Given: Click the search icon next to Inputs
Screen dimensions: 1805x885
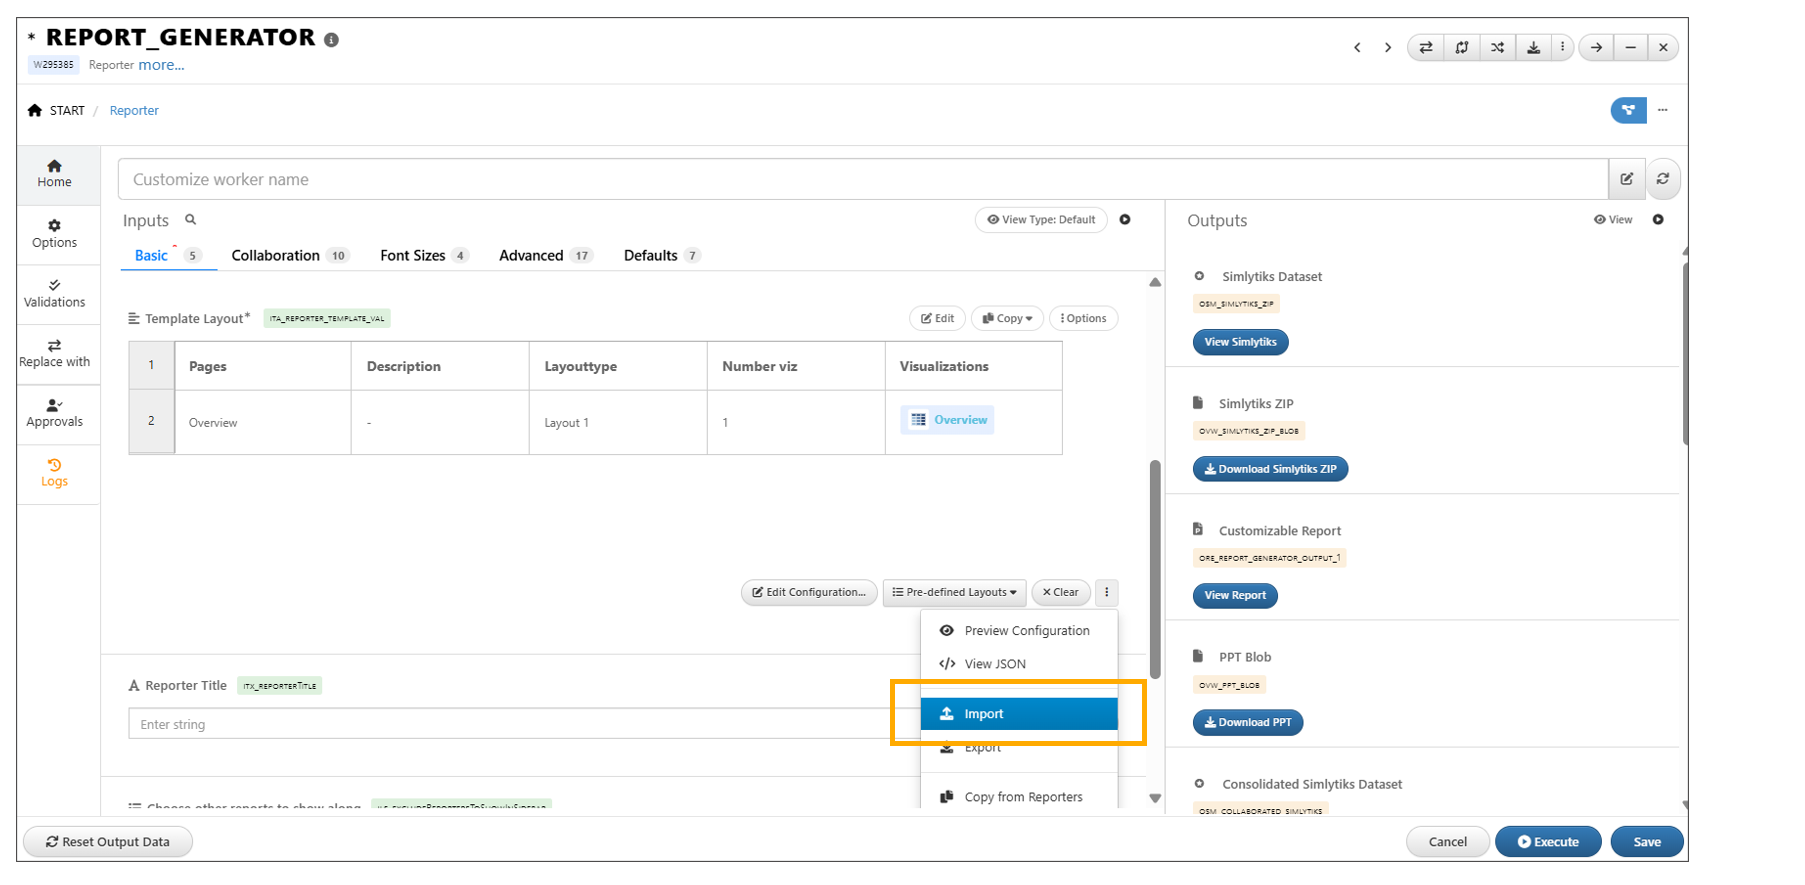Looking at the screenshot, I should 190,220.
